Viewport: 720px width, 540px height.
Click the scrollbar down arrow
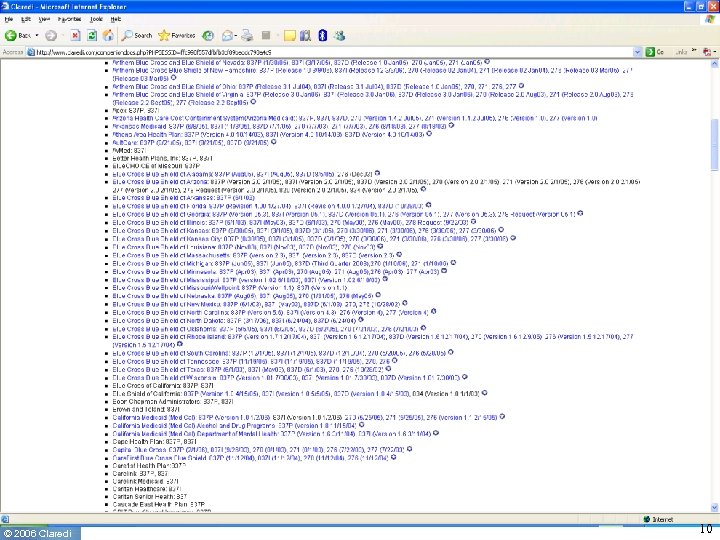[714, 507]
